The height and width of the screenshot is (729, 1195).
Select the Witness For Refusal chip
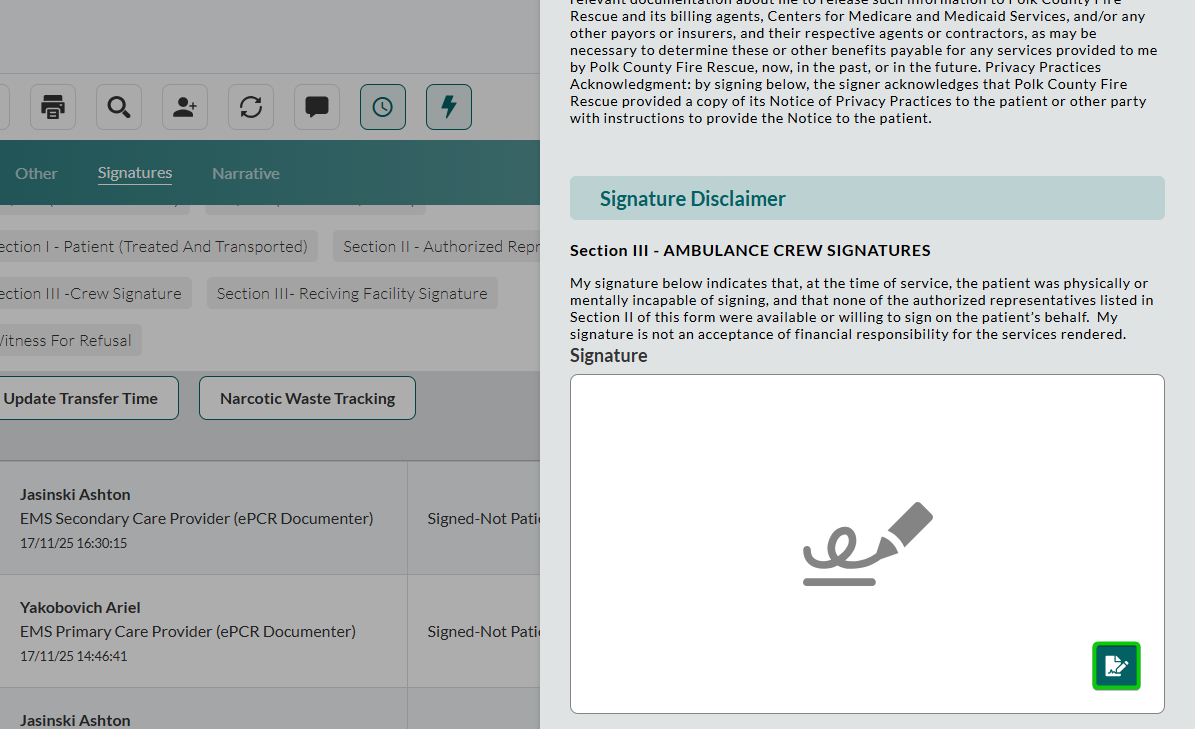(66, 340)
